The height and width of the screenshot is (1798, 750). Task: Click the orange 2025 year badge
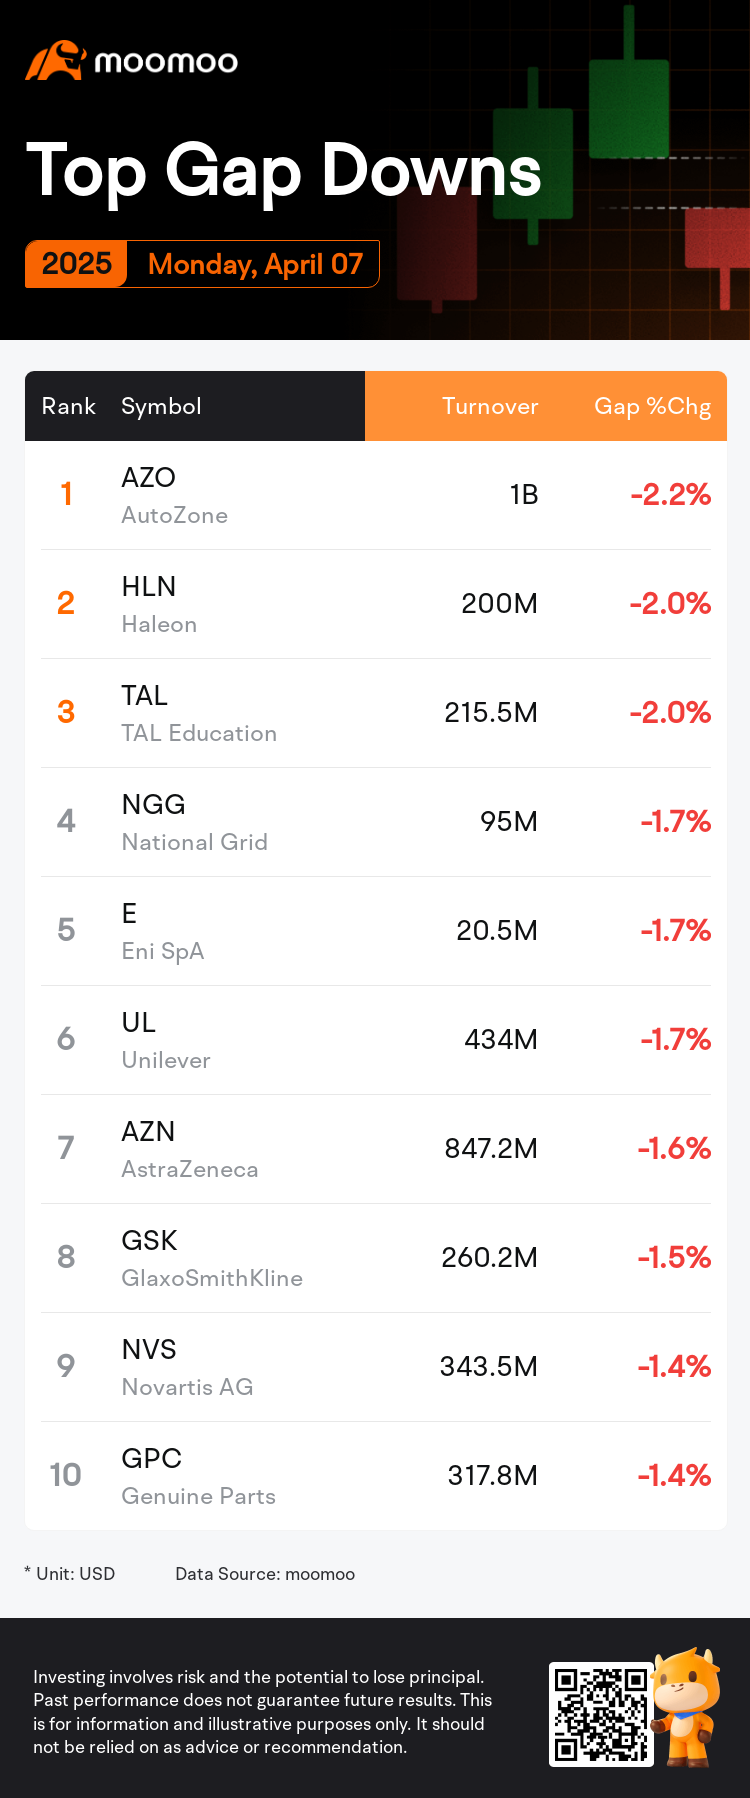tap(77, 264)
